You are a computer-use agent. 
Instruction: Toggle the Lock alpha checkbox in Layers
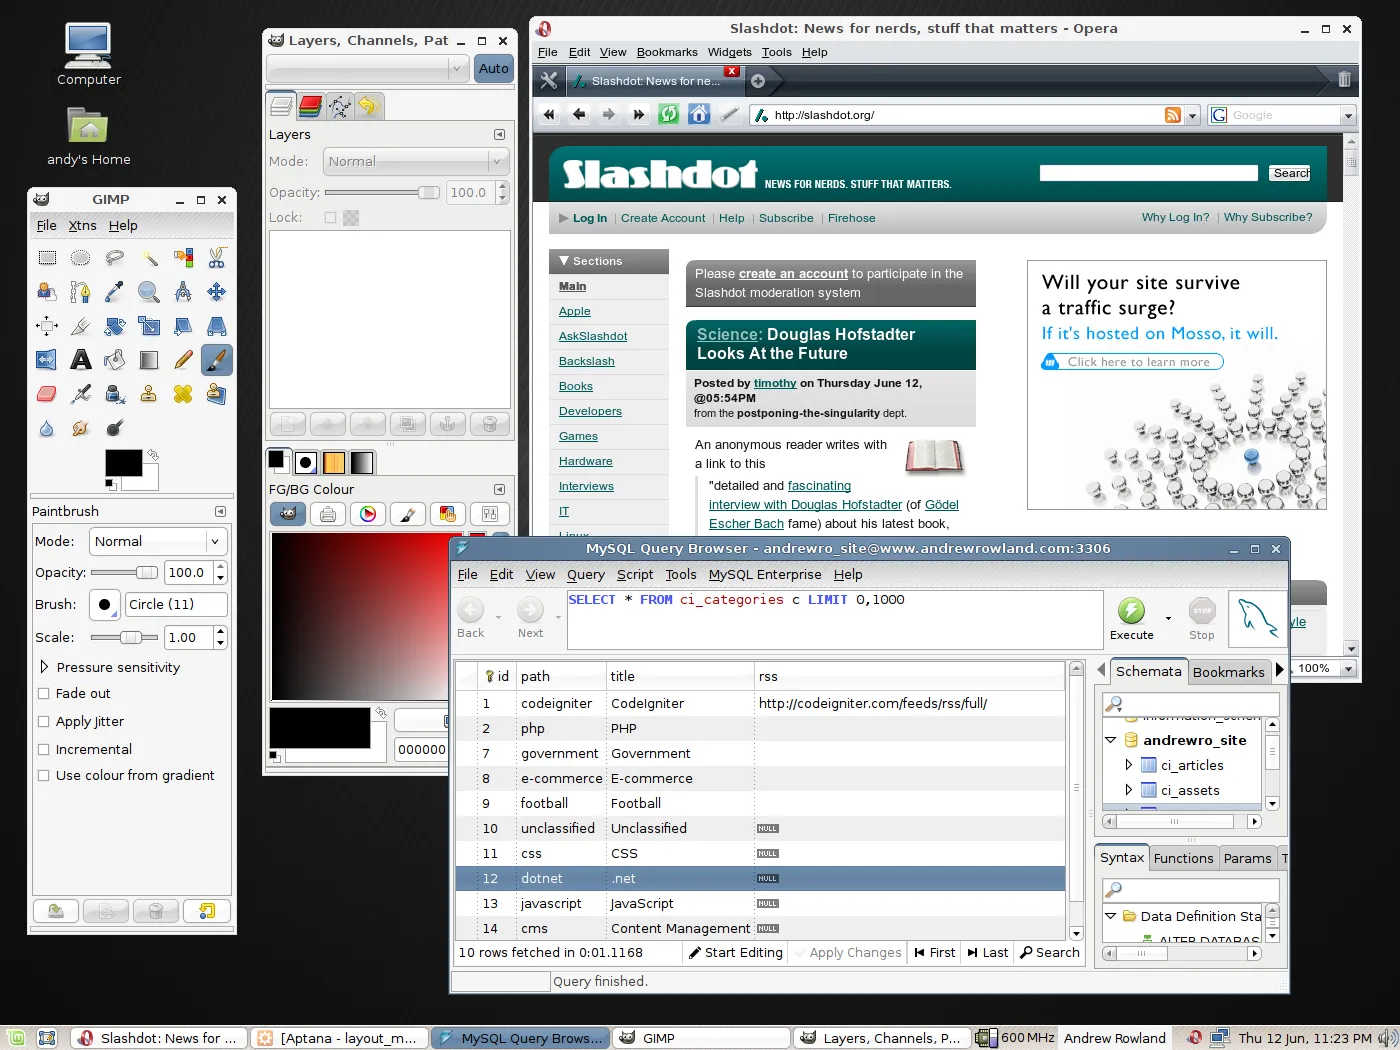click(x=330, y=217)
